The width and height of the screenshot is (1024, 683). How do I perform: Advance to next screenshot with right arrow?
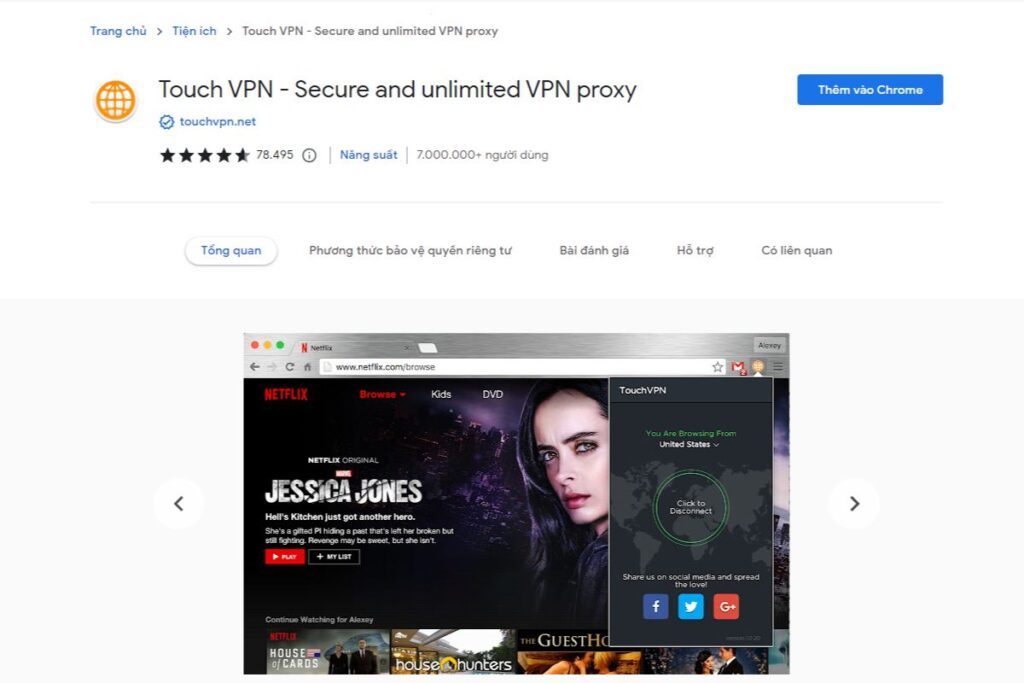click(855, 504)
